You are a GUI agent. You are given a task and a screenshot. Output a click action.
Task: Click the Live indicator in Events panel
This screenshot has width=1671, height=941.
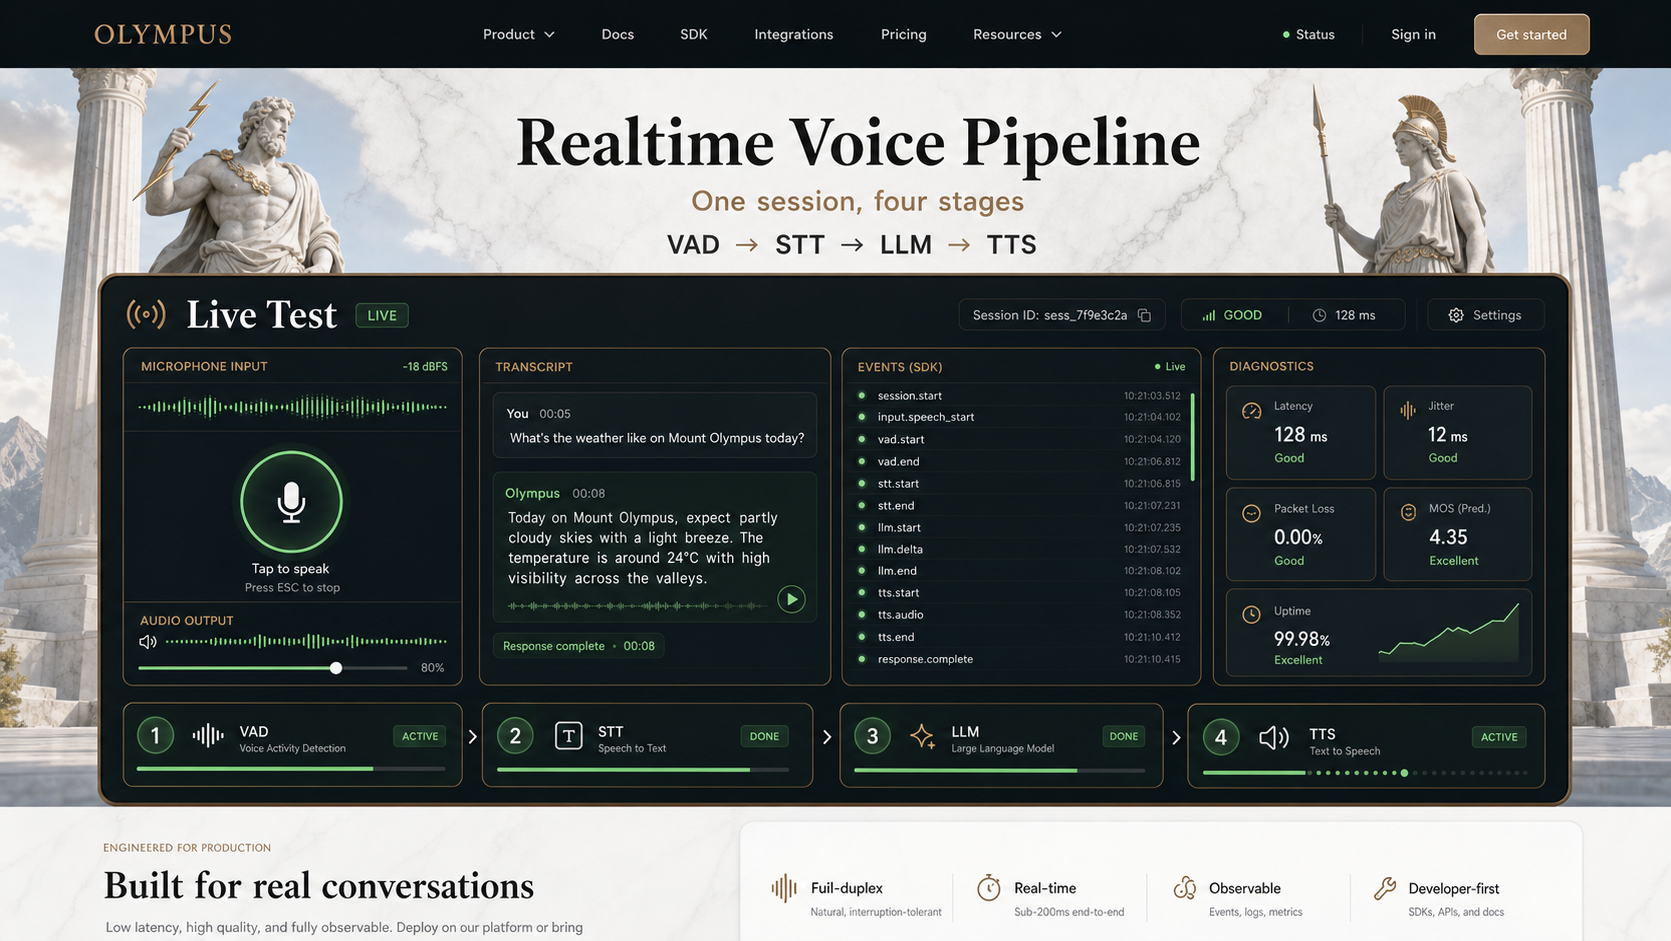[x=1169, y=367]
